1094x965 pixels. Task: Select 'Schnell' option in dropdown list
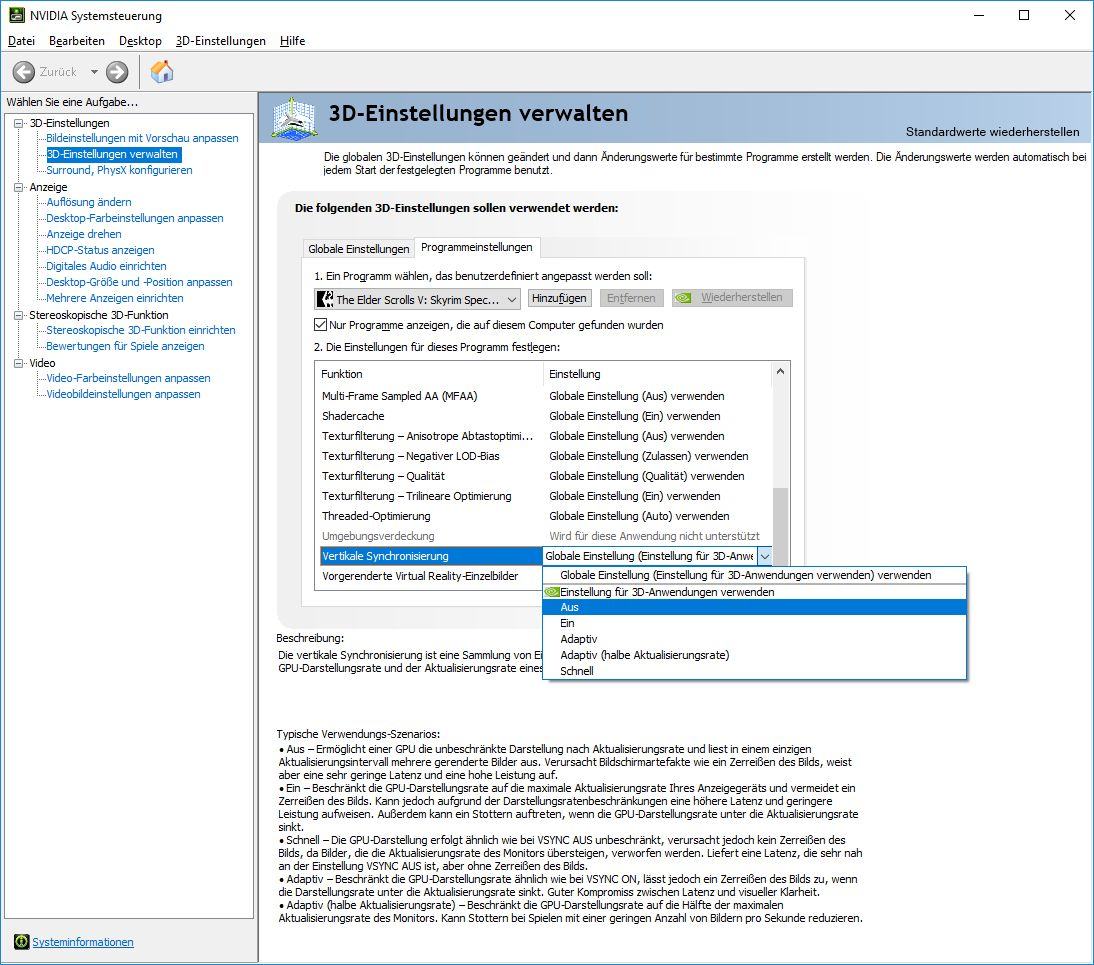754,671
